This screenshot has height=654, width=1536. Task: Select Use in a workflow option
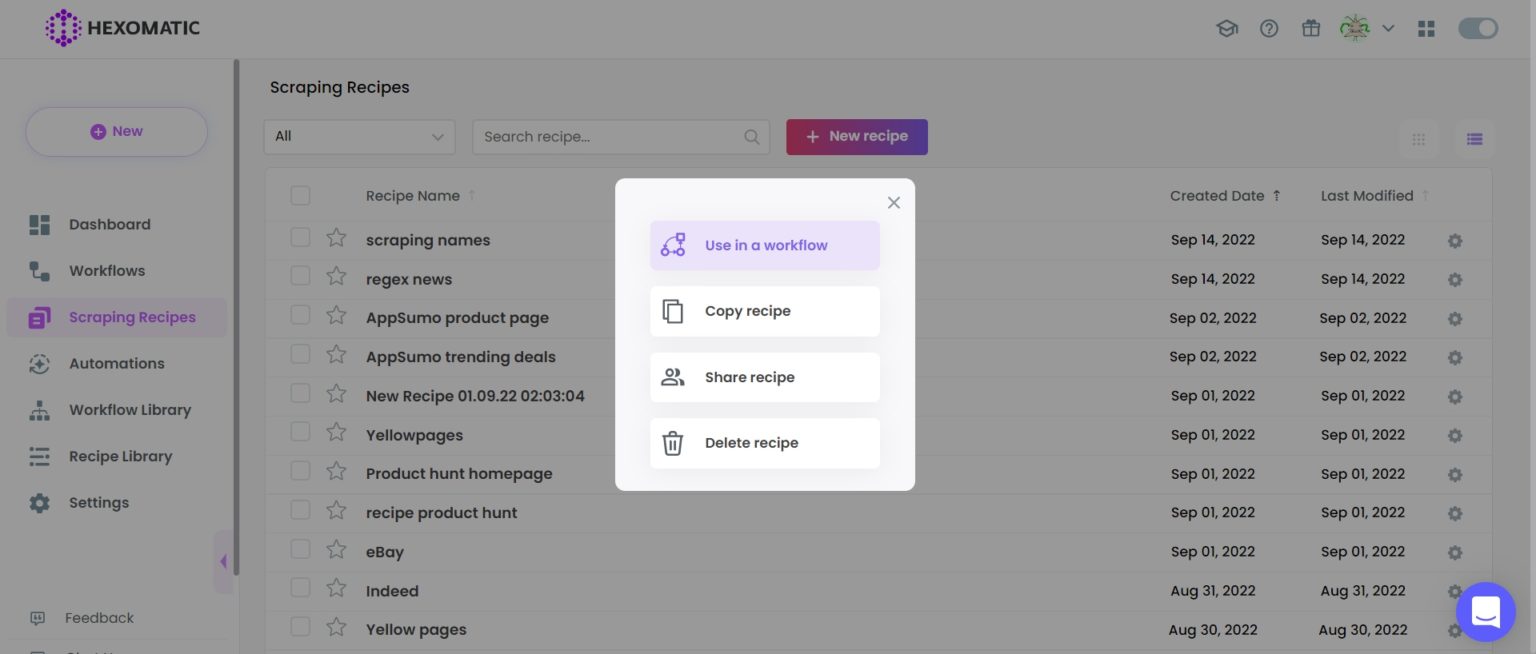click(764, 245)
